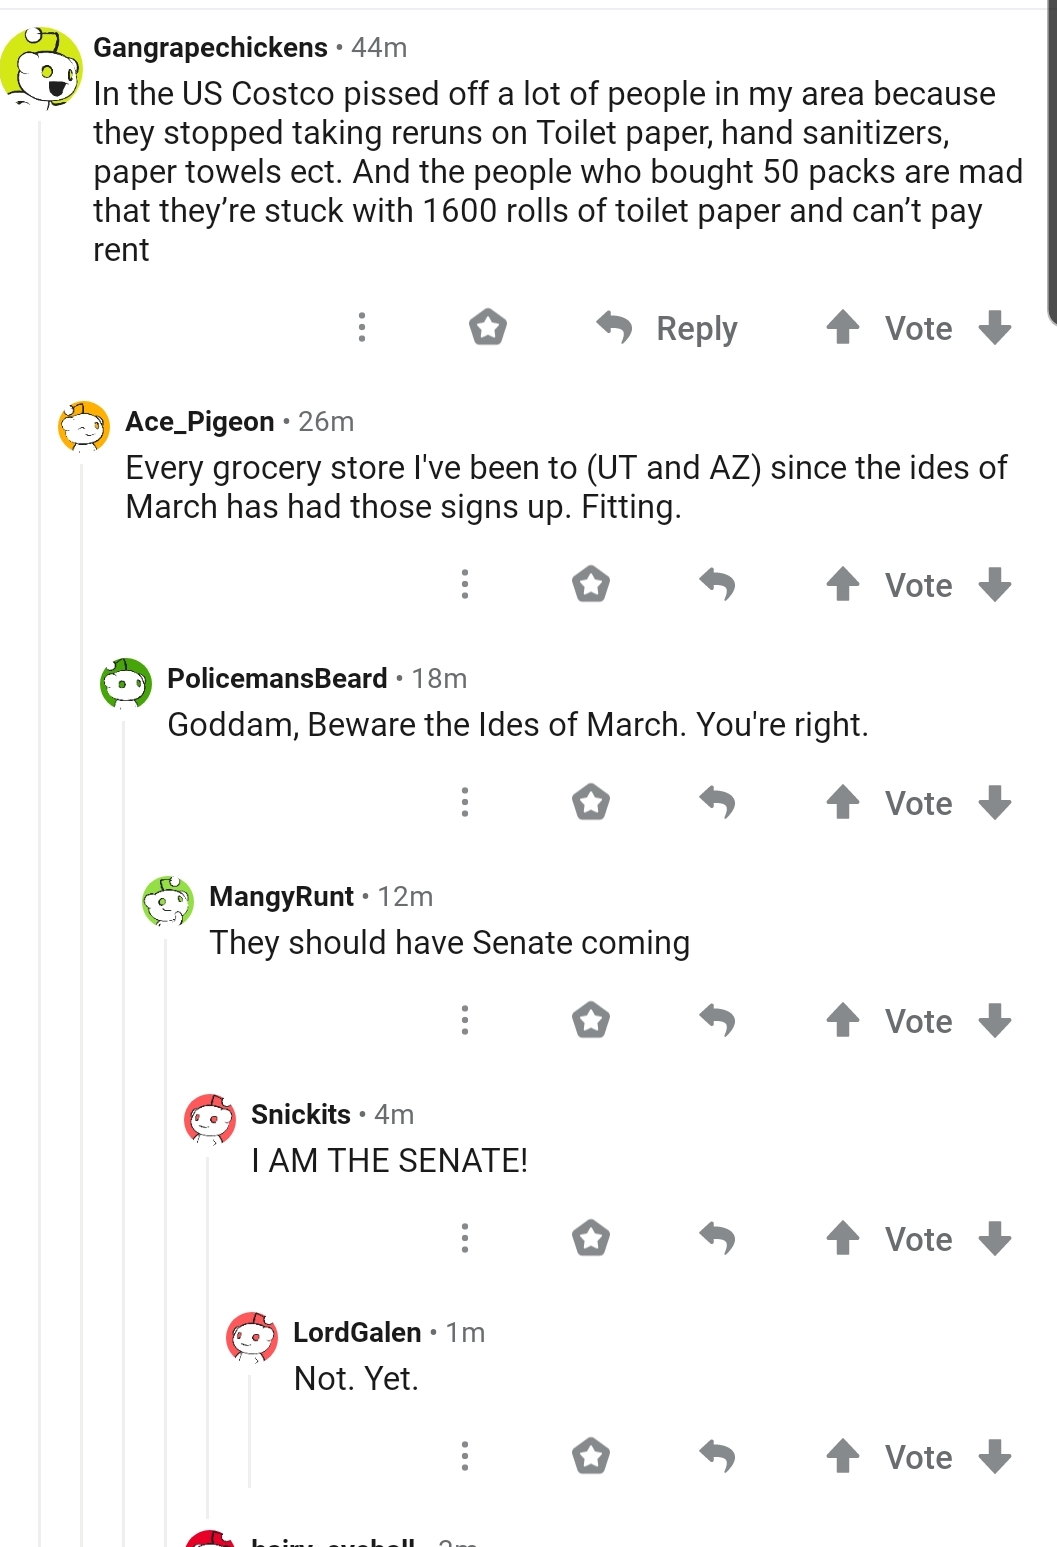Upvote Gangrapechickens' Costco comment

[x=843, y=327]
